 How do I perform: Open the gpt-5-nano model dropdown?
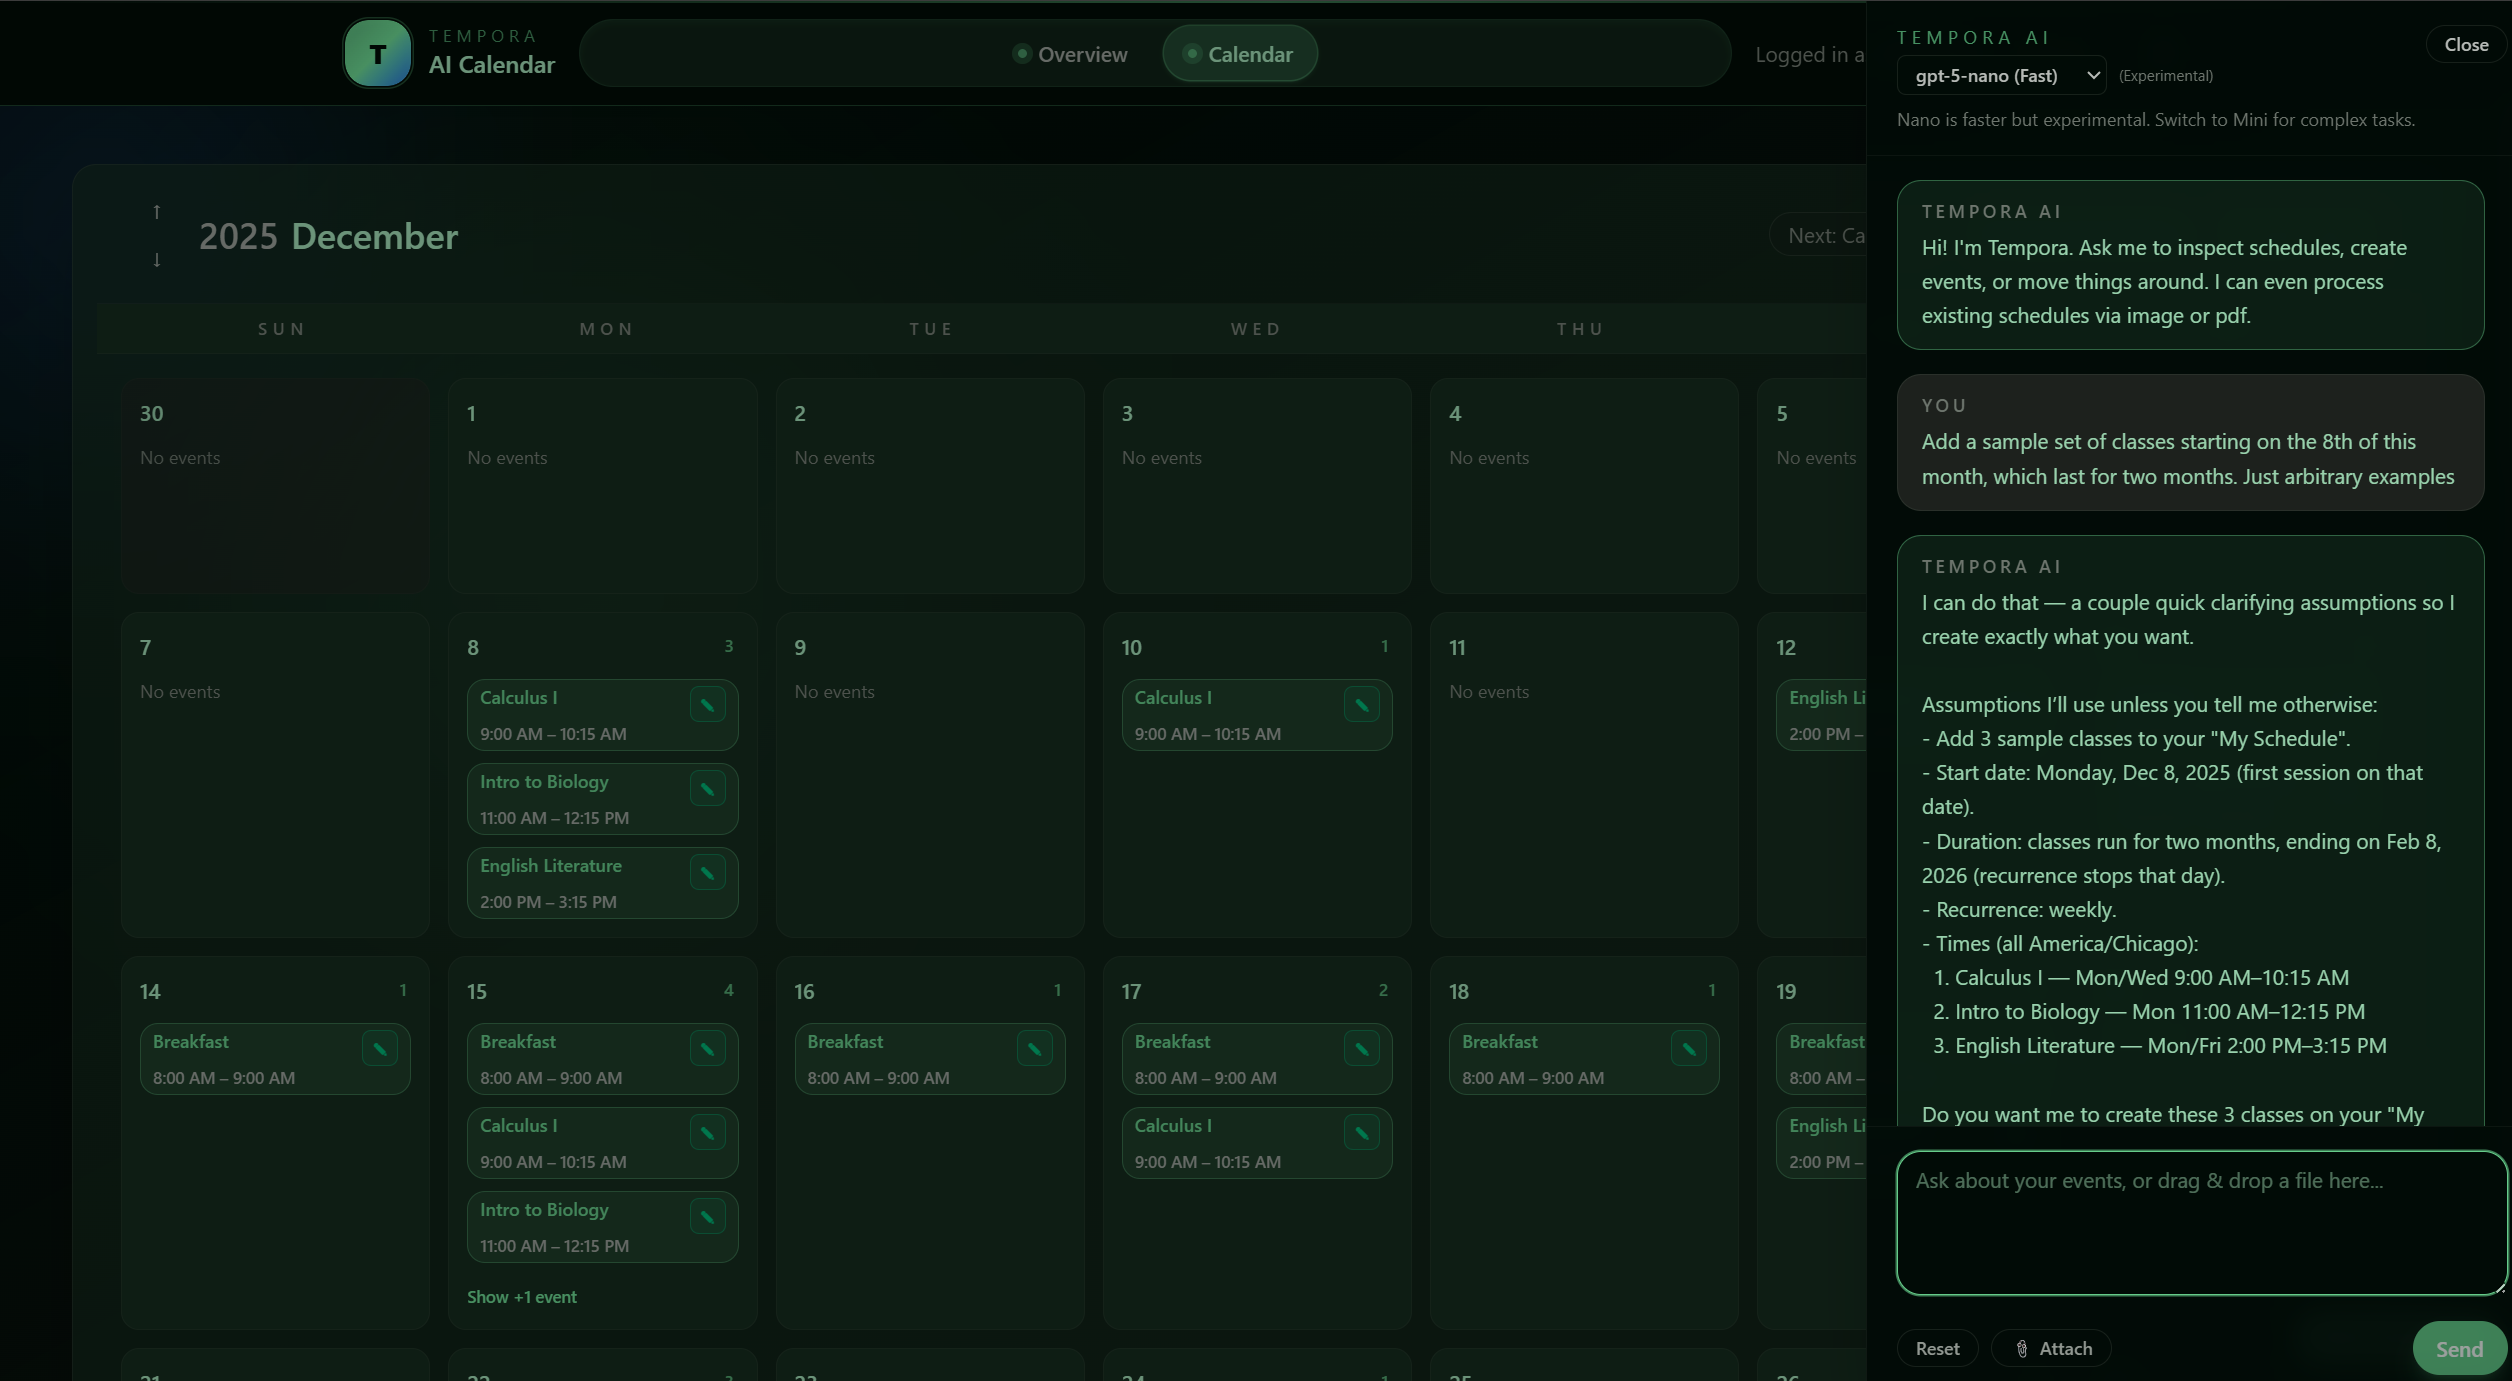(x=2001, y=75)
